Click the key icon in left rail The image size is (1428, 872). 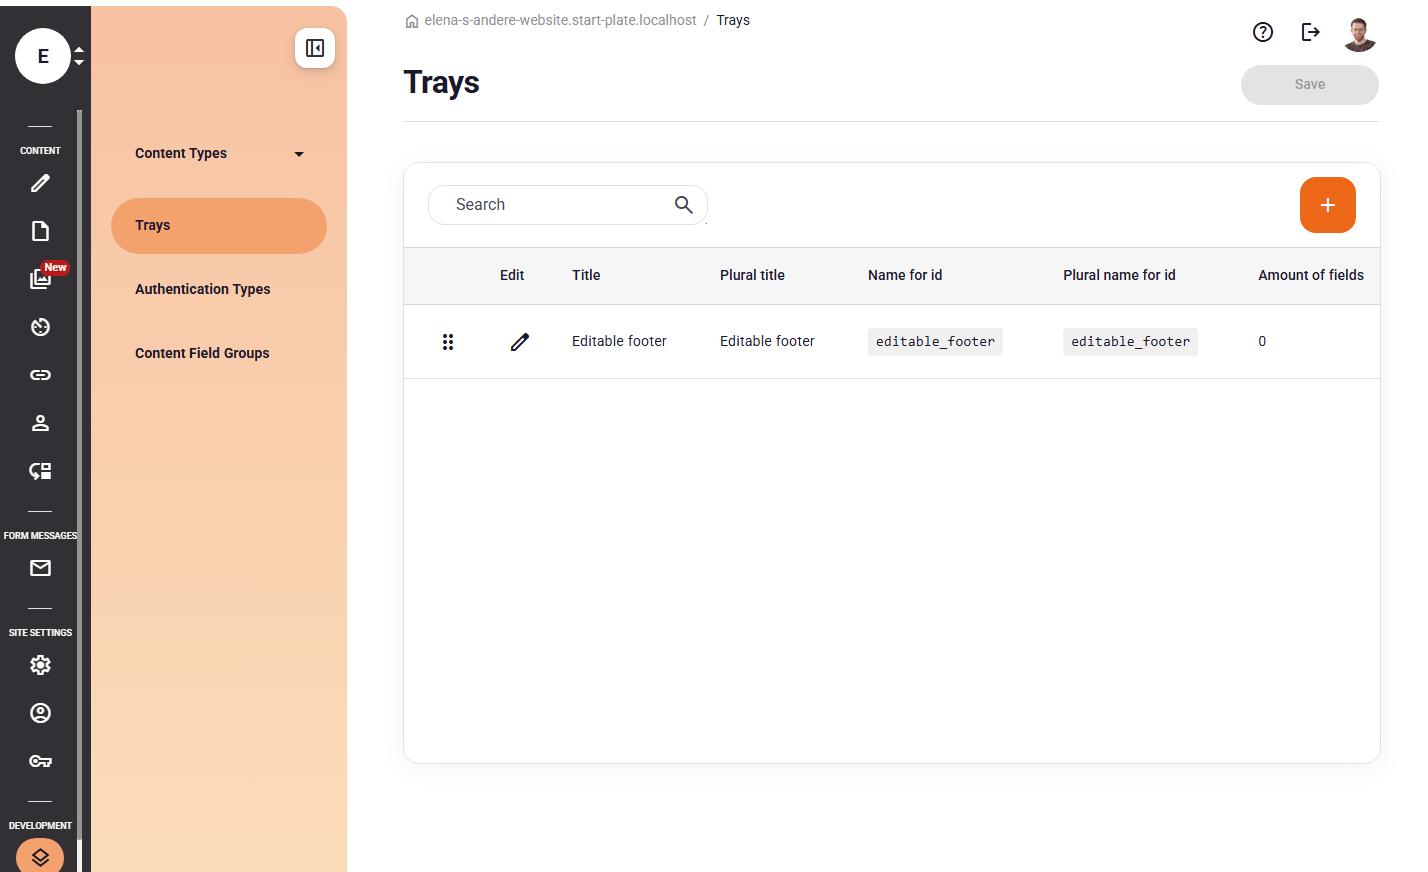(x=40, y=761)
